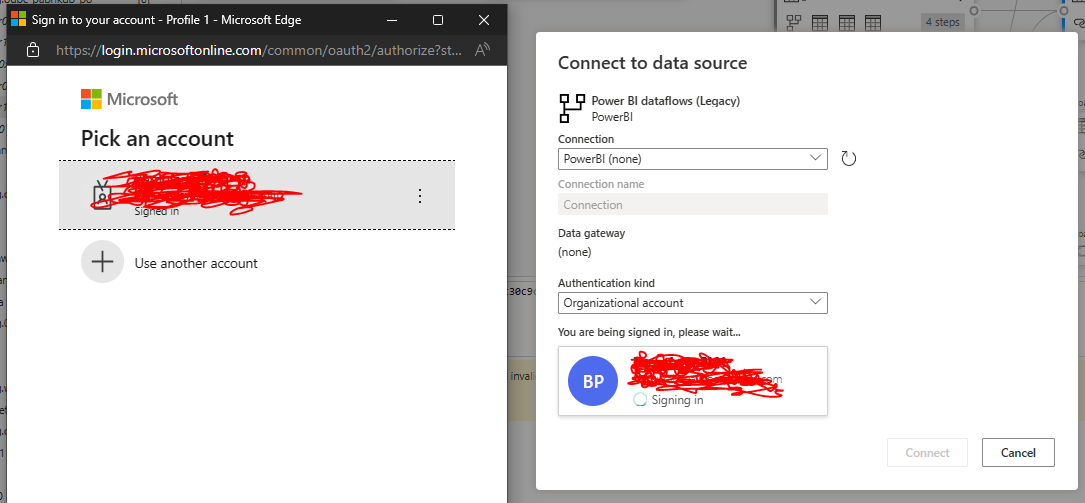
Task: Open the Authentication kind dropdown
Action: click(693, 303)
